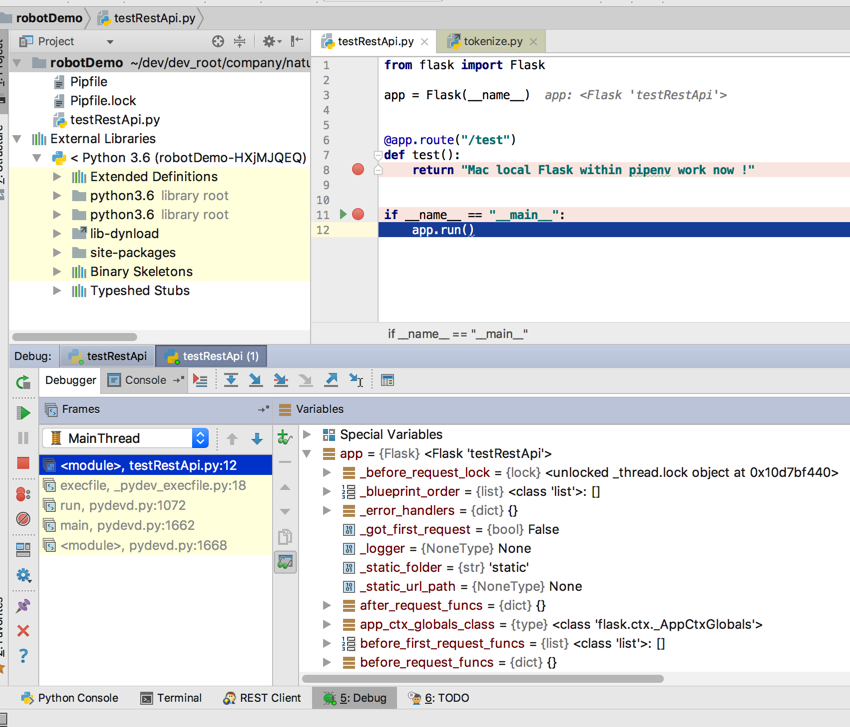Click the Step Out debugger icon

[331, 380]
